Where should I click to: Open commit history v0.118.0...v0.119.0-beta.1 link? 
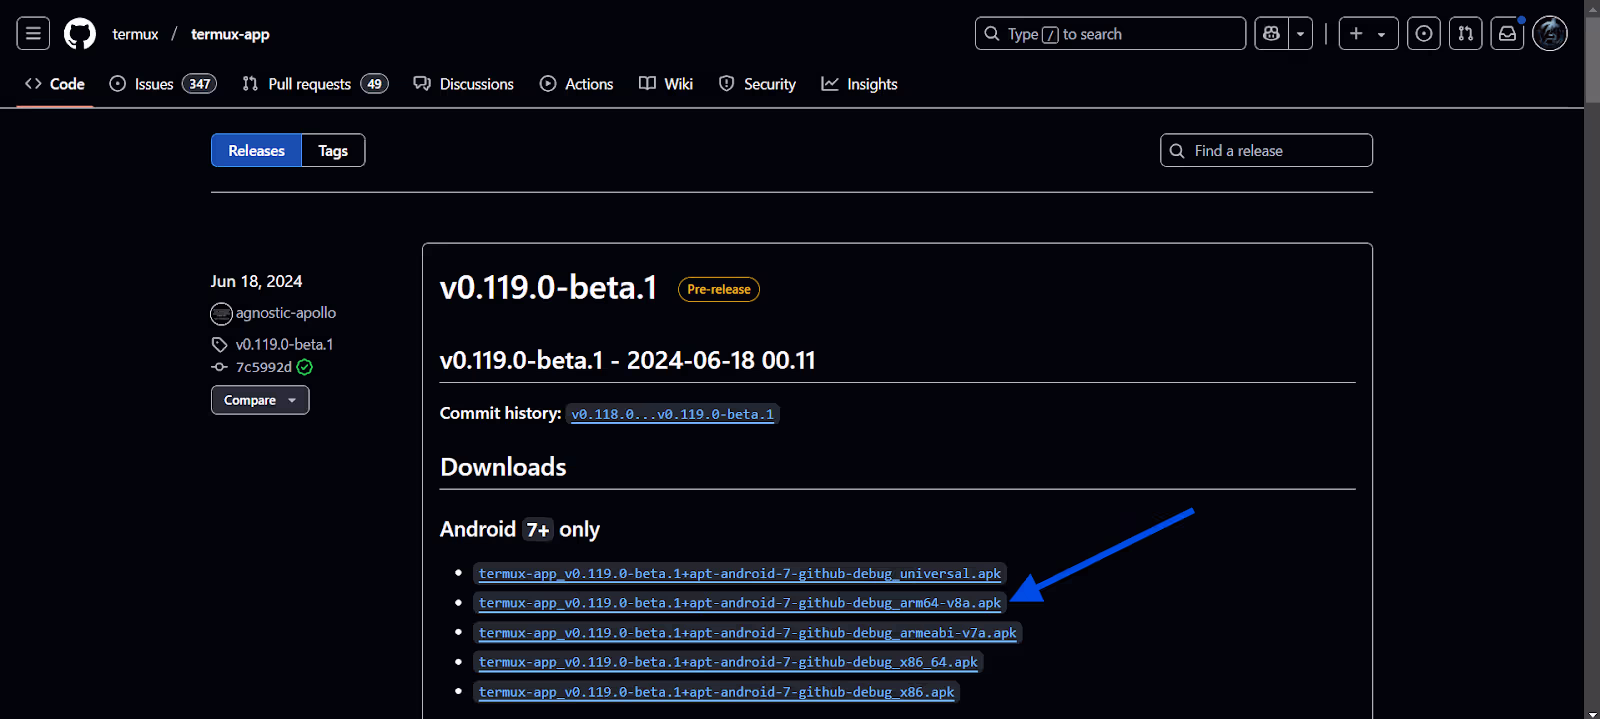[x=673, y=414]
